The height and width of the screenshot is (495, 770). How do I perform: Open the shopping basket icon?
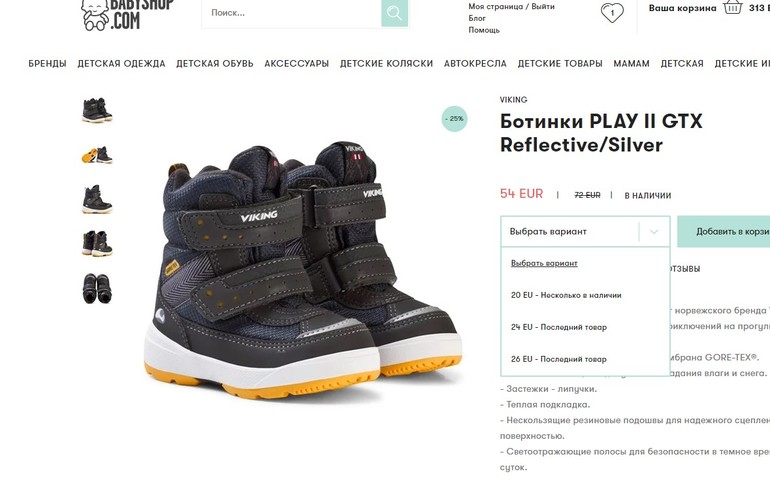click(x=732, y=7)
